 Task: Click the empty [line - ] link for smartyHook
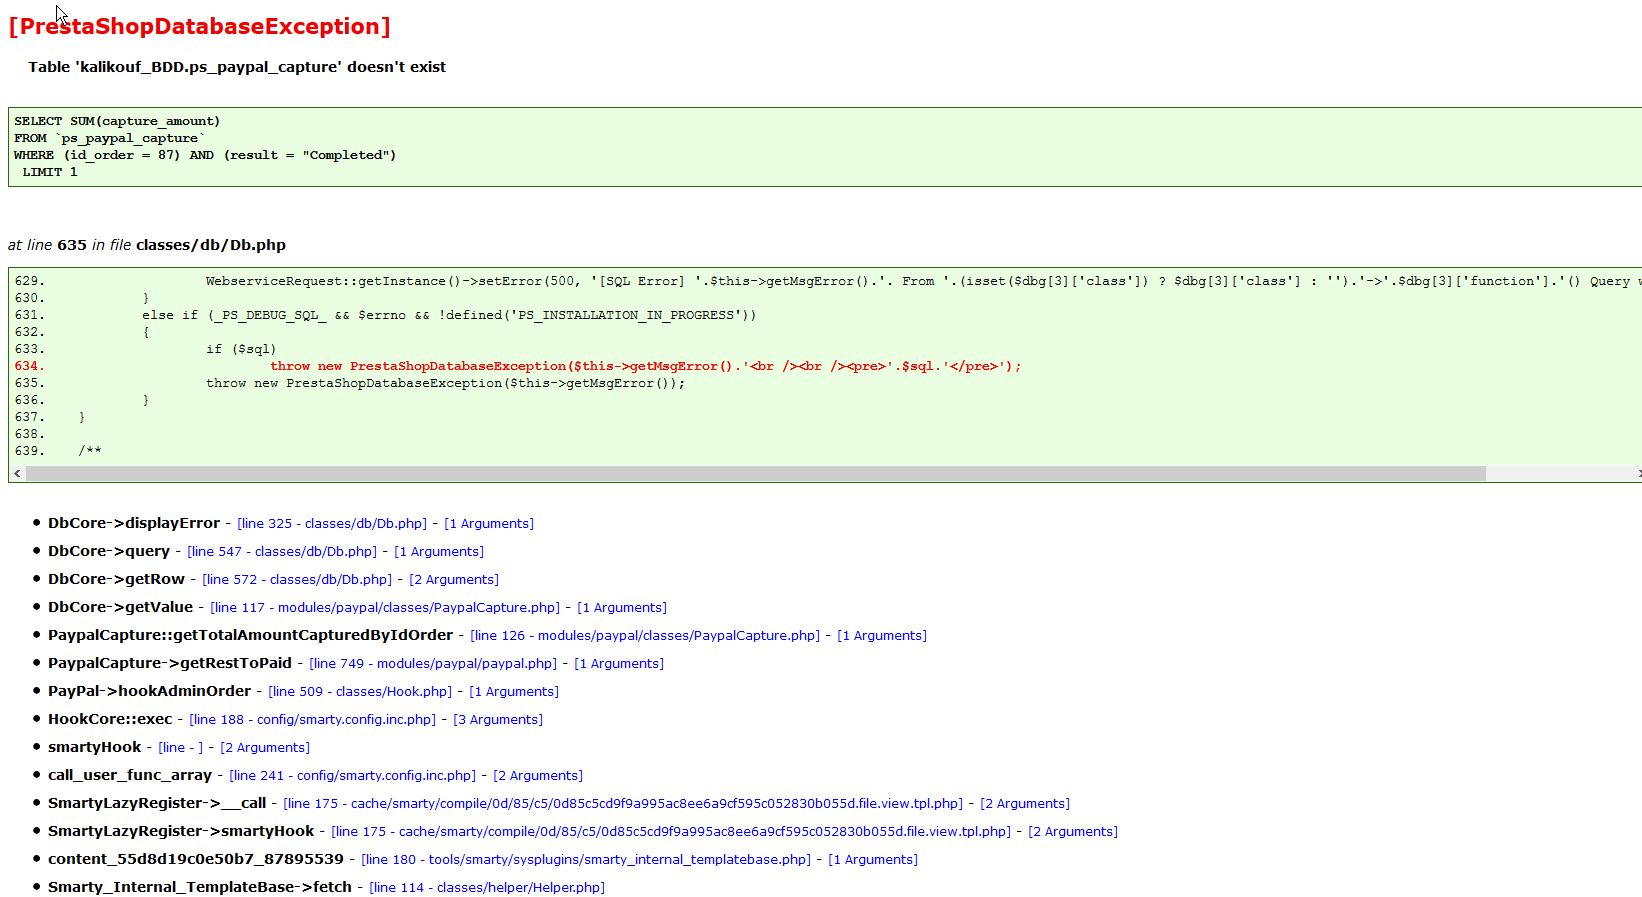click(180, 747)
